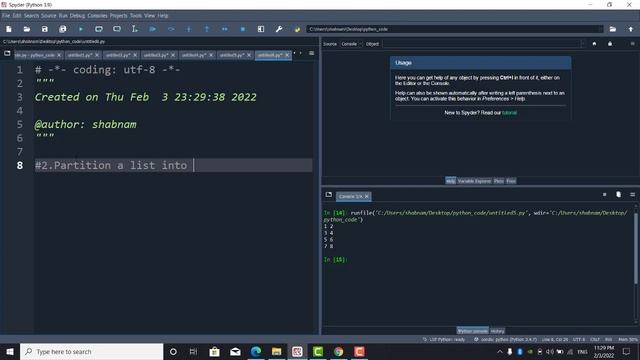Screen dimensions: 640x360
Task: Run the file with the green play icon
Action: [81, 29]
